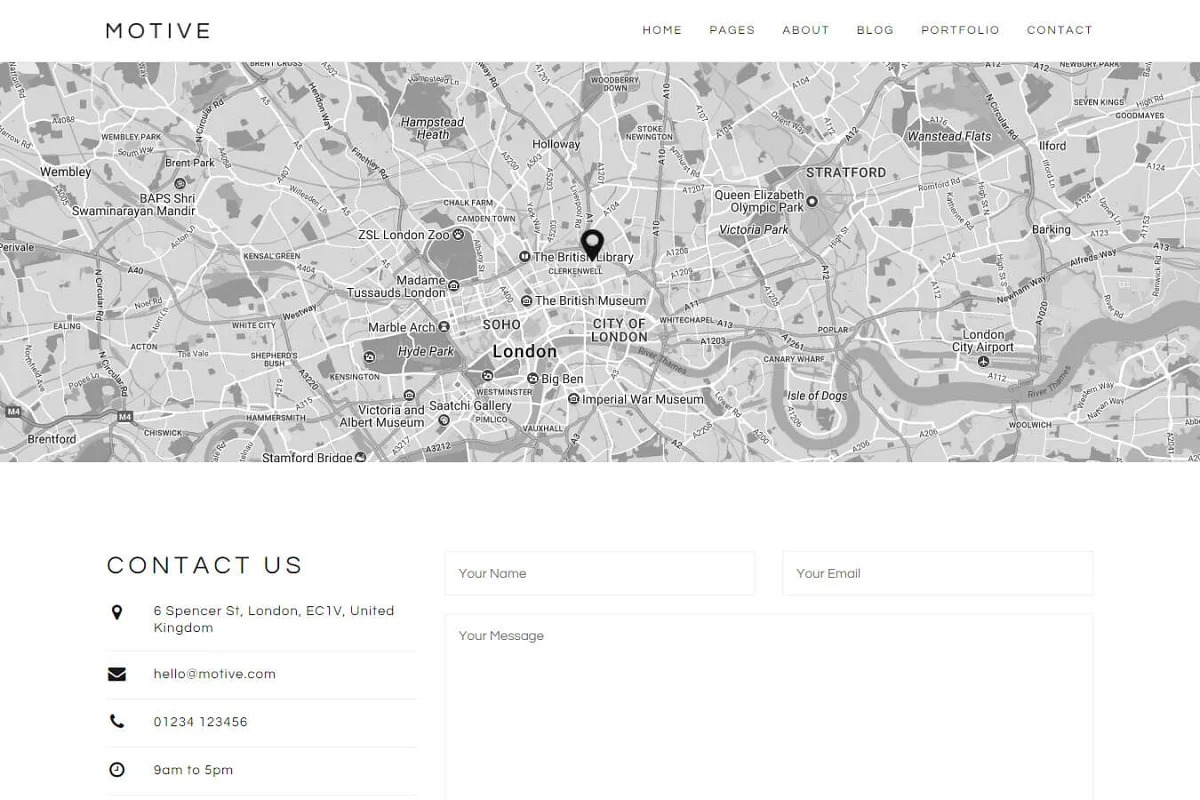Click the clock opening hours icon
1200x800 pixels.
tap(117, 770)
